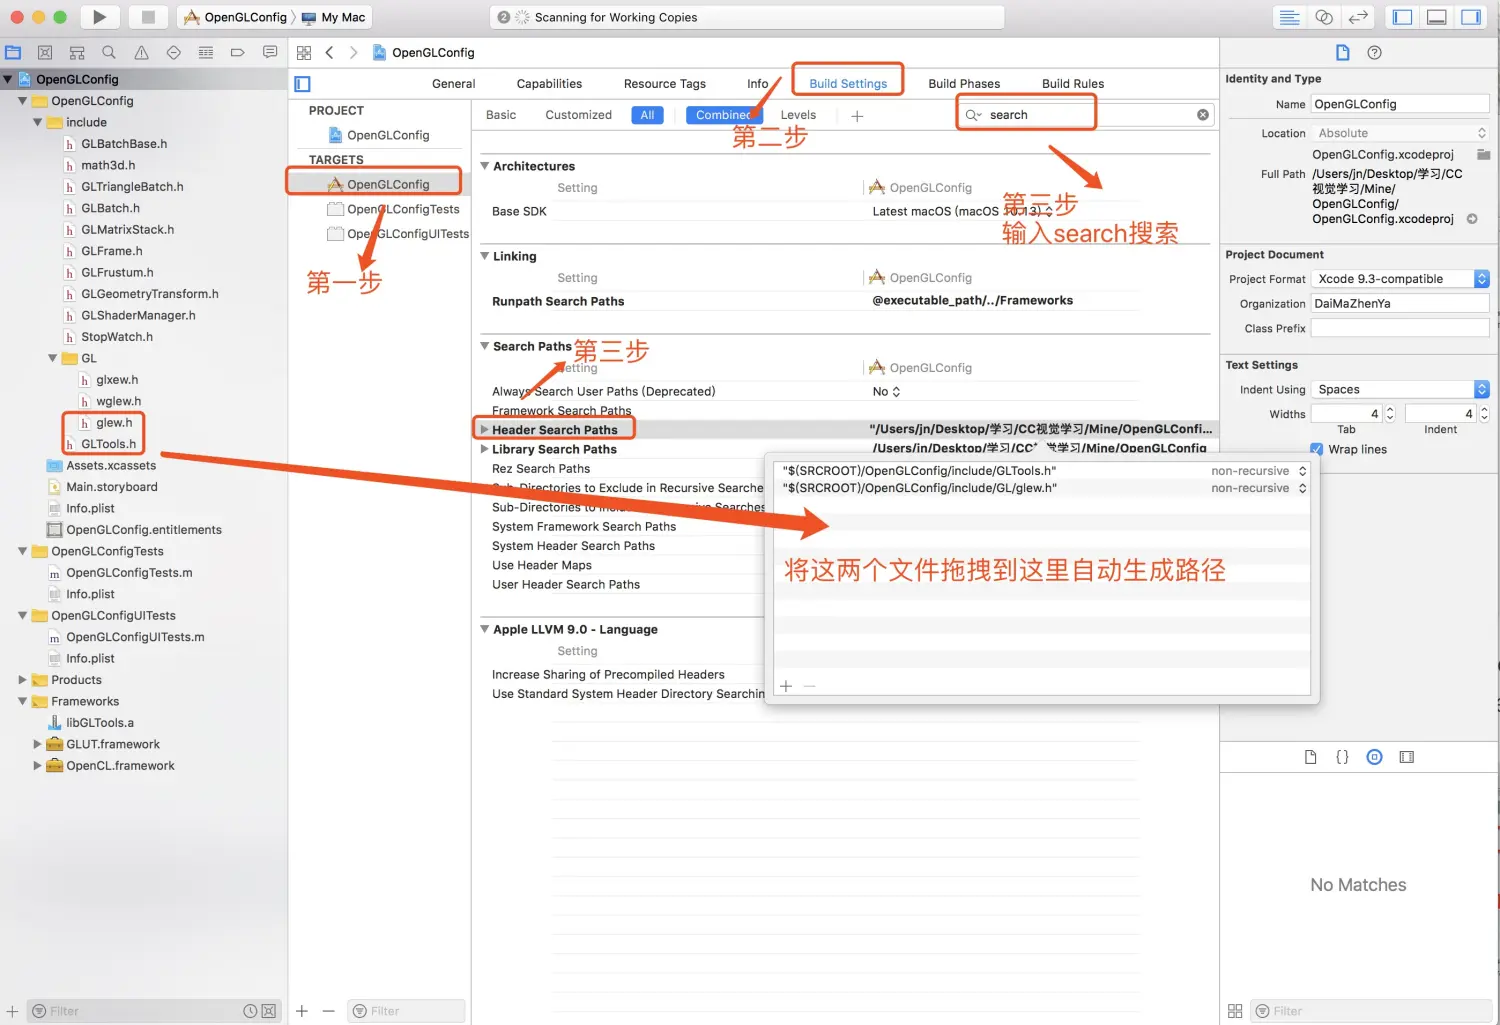The image size is (1500, 1025).
Task: Show Media library
Action: 1407,757
